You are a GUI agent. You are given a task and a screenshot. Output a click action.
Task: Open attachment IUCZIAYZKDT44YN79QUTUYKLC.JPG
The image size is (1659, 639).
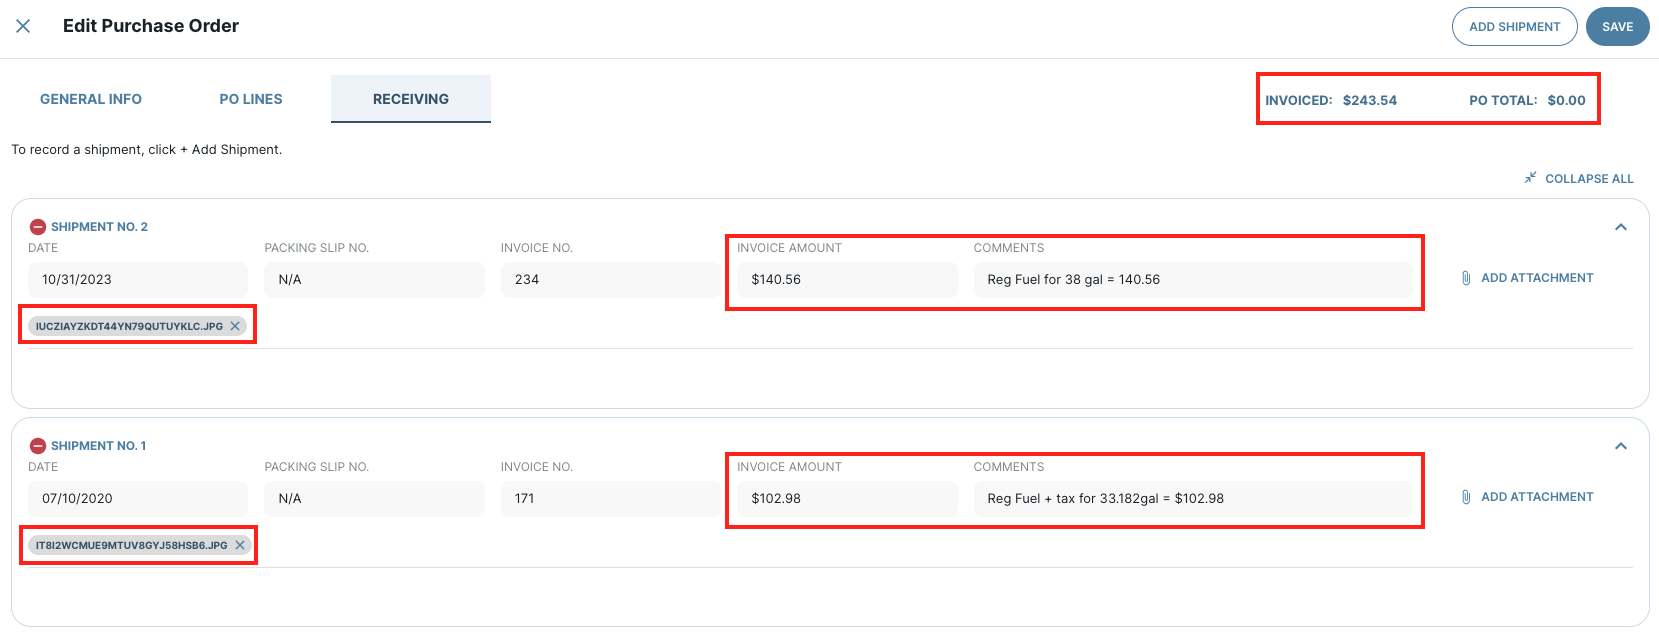[129, 326]
